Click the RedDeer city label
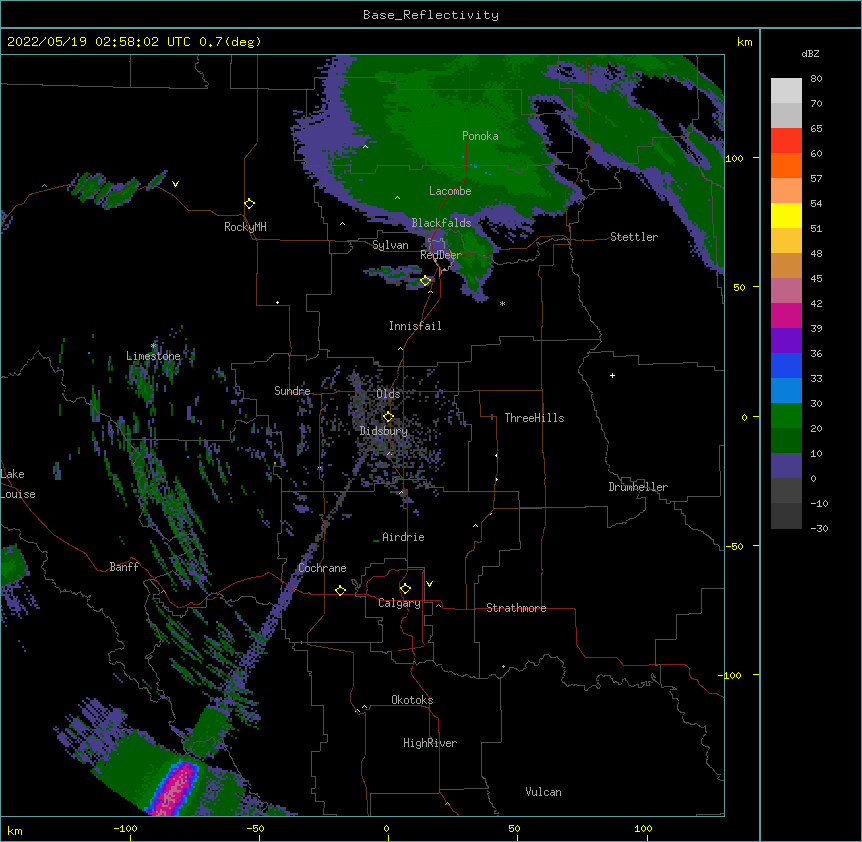 pyautogui.click(x=441, y=255)
